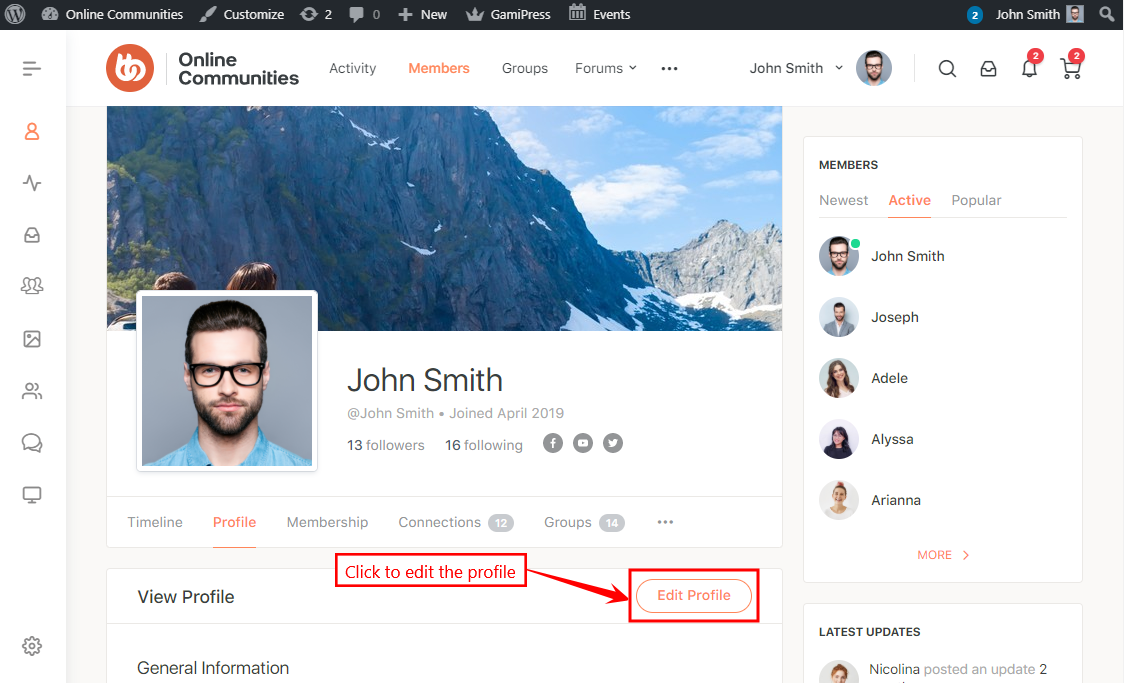View the shopping cart with 2 items
Viewport: 1124px width, 683px height.
click(x=1070, y=68)
